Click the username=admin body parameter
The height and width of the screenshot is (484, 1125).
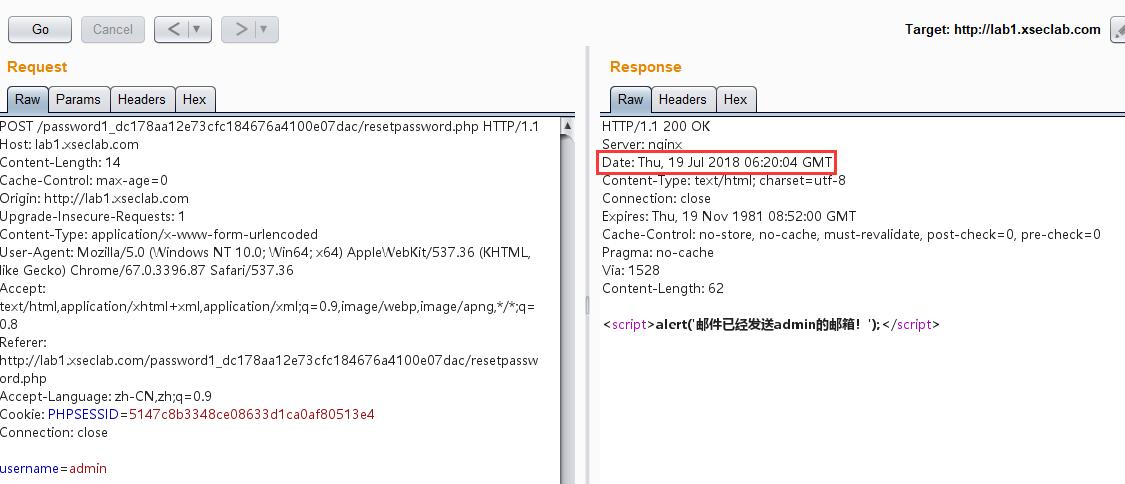coord(53,468)
